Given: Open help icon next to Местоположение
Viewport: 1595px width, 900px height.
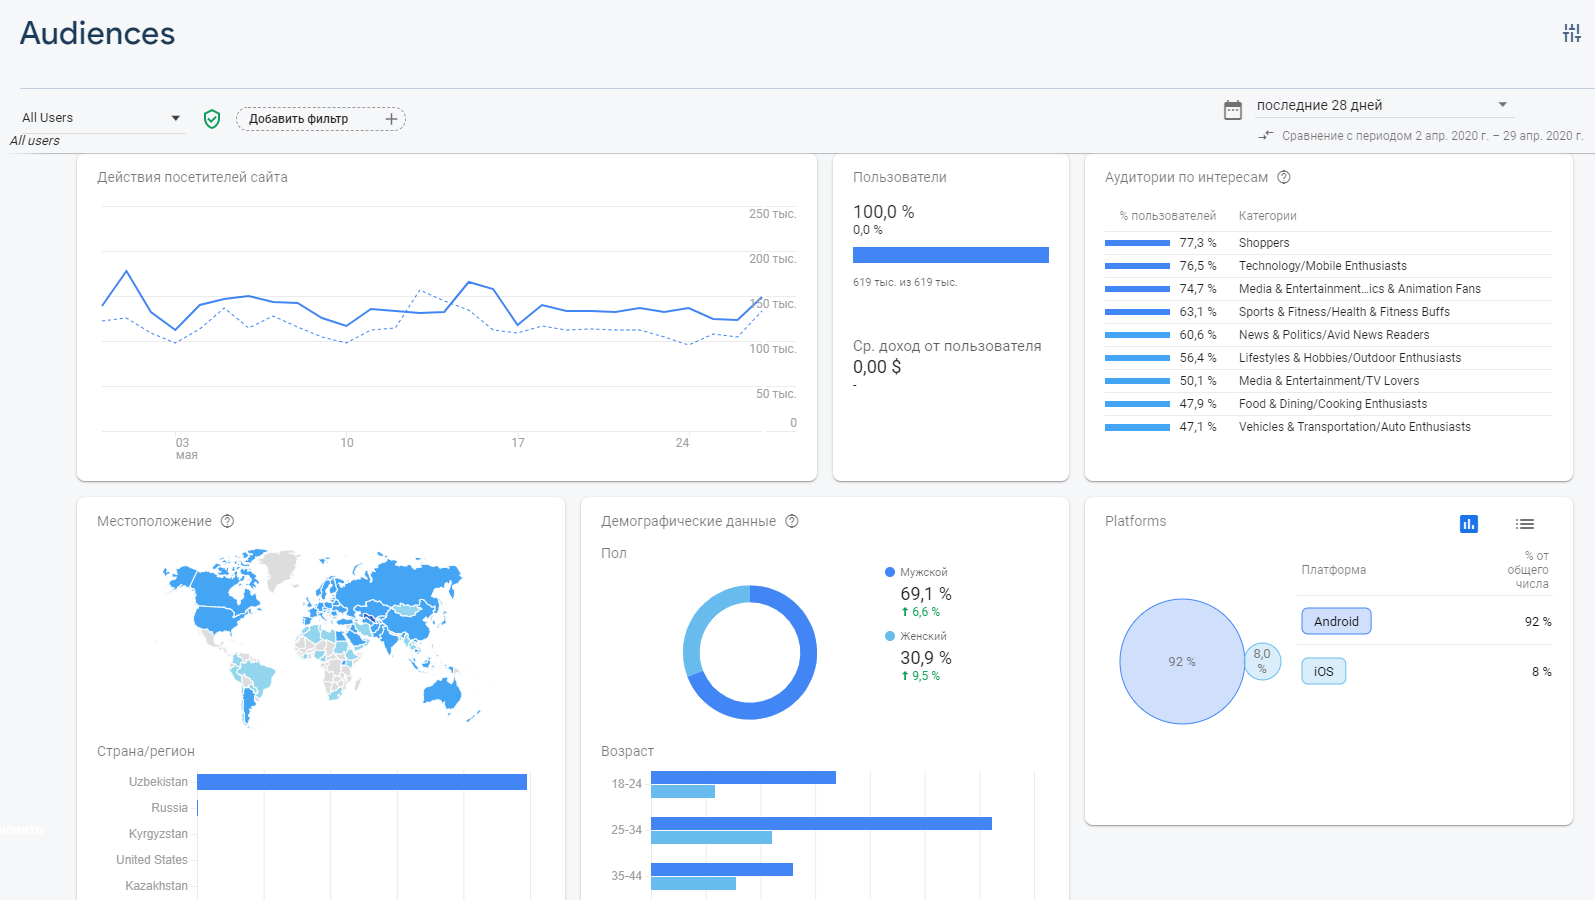Looking at the screenshot, I should 227,521.
